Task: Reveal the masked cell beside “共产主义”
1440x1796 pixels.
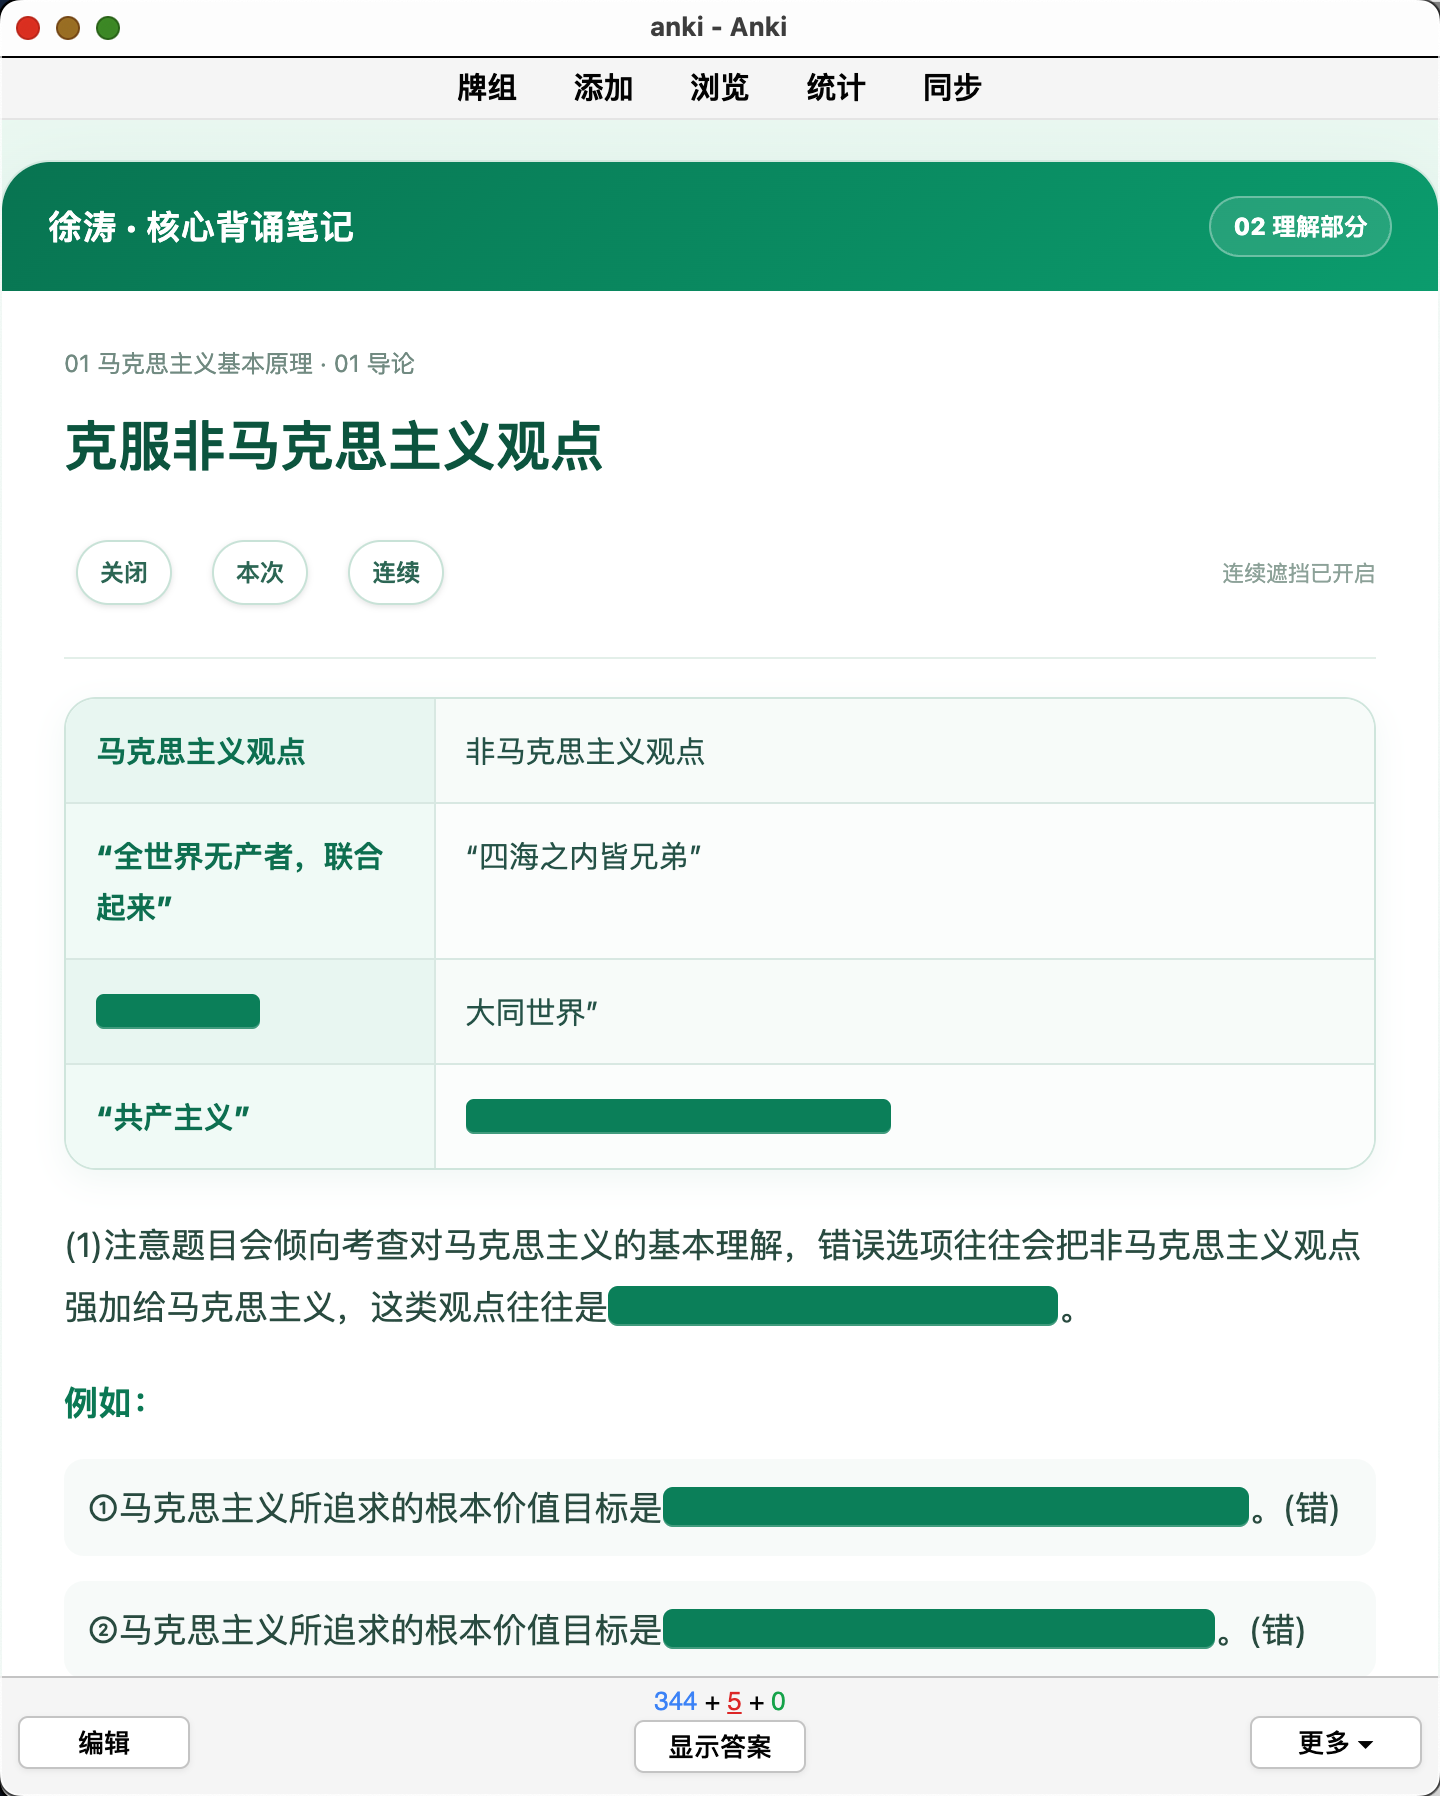Action: 678,1116
